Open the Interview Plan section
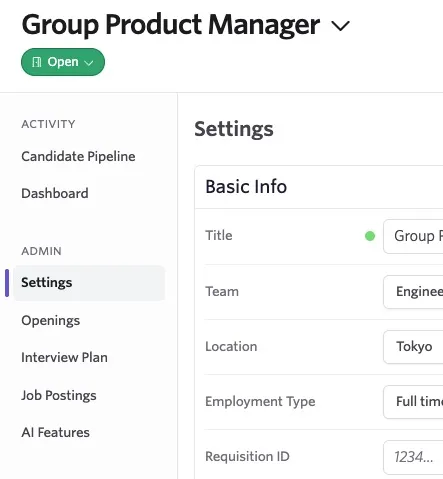This screenshot has width=443, height=479. 64,357
